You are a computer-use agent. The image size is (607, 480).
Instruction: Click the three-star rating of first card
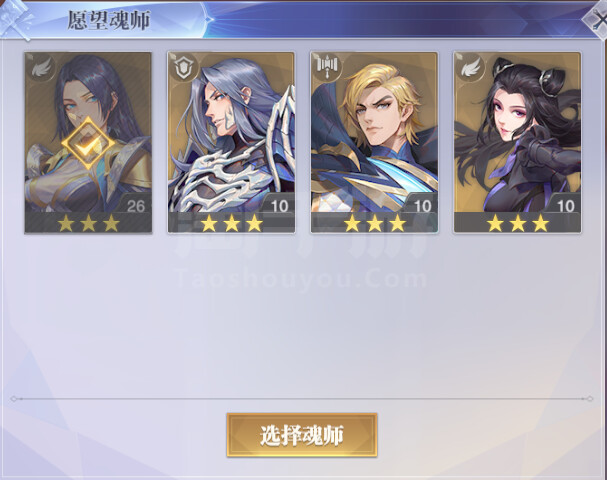point(88,223)
